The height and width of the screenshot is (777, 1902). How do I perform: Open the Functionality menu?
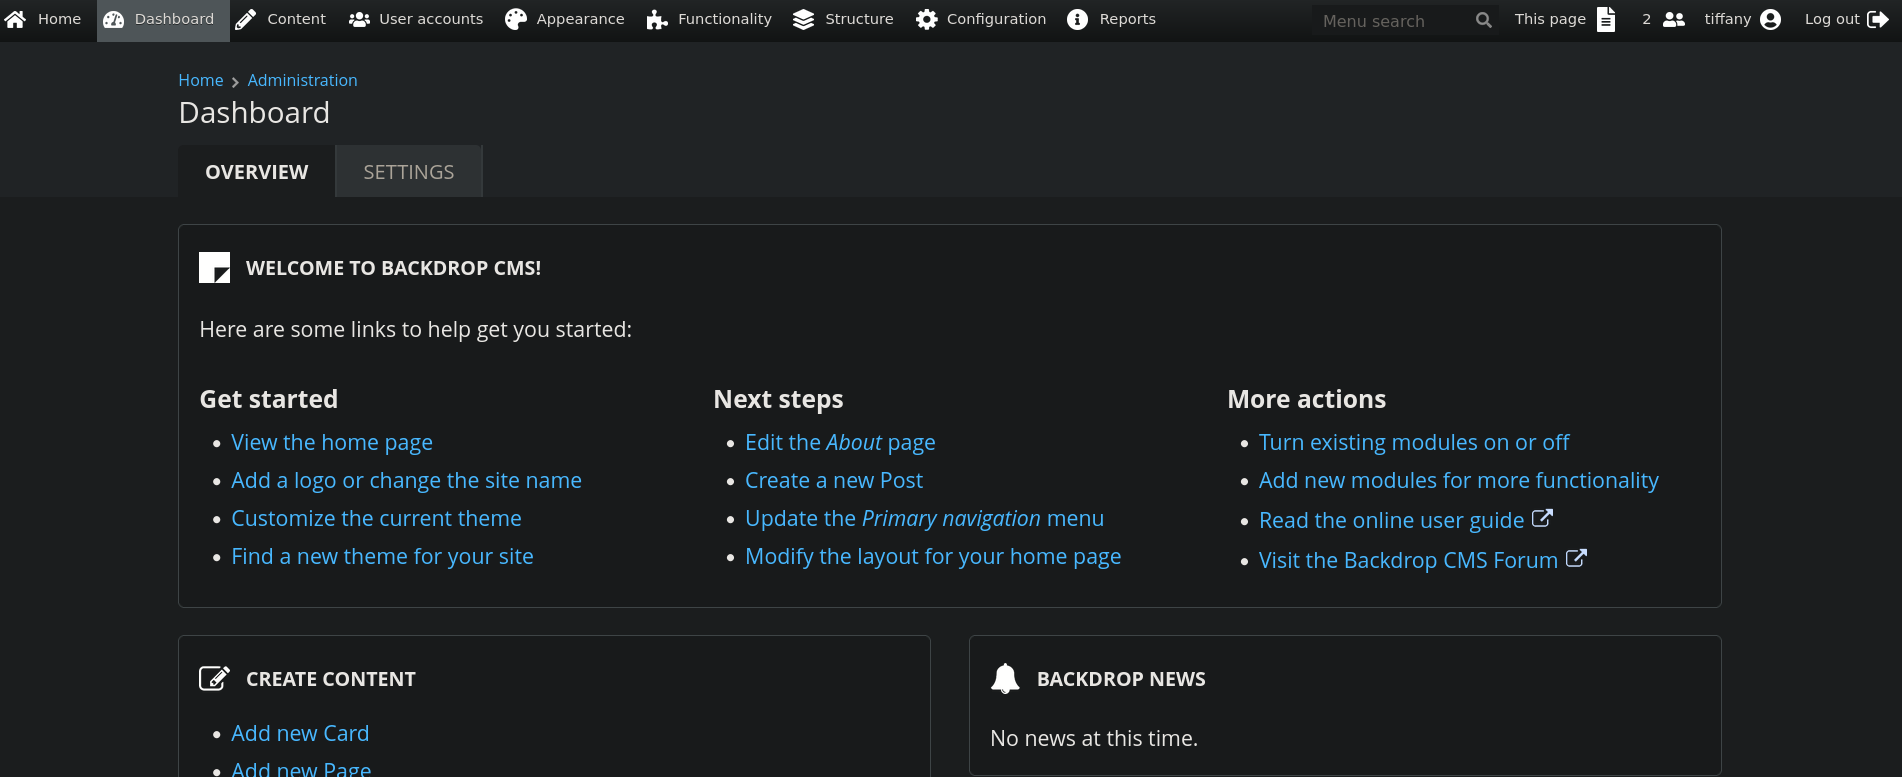click(x=709, y=20)
